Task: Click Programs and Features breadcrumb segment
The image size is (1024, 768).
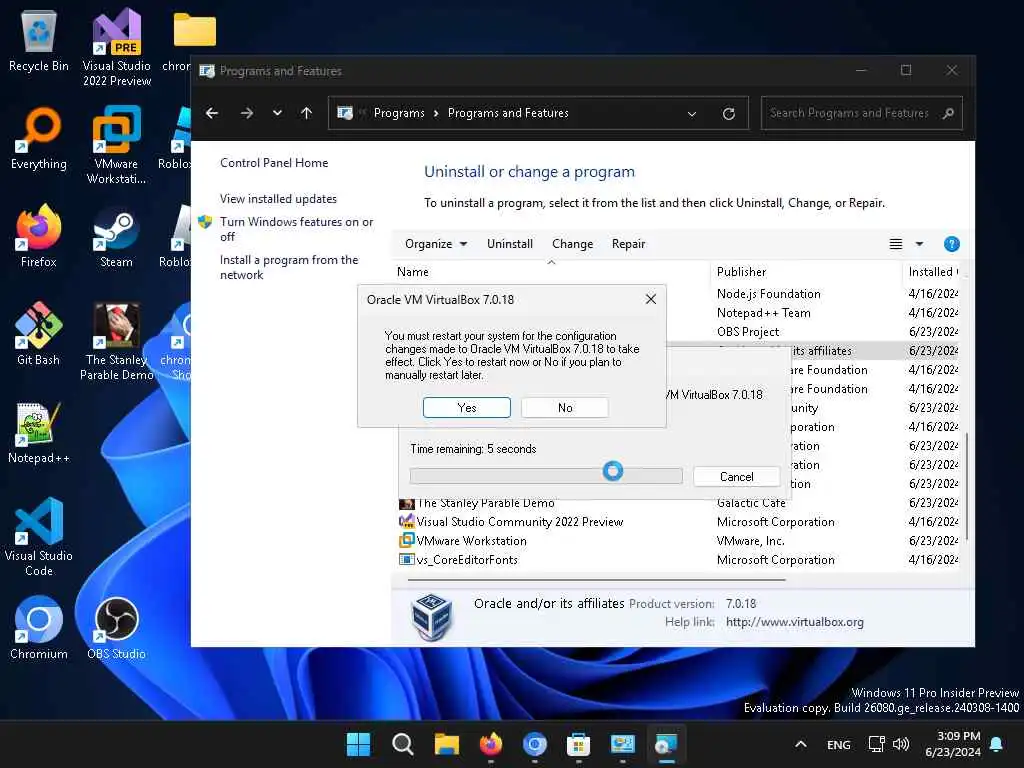Action: 508,113
